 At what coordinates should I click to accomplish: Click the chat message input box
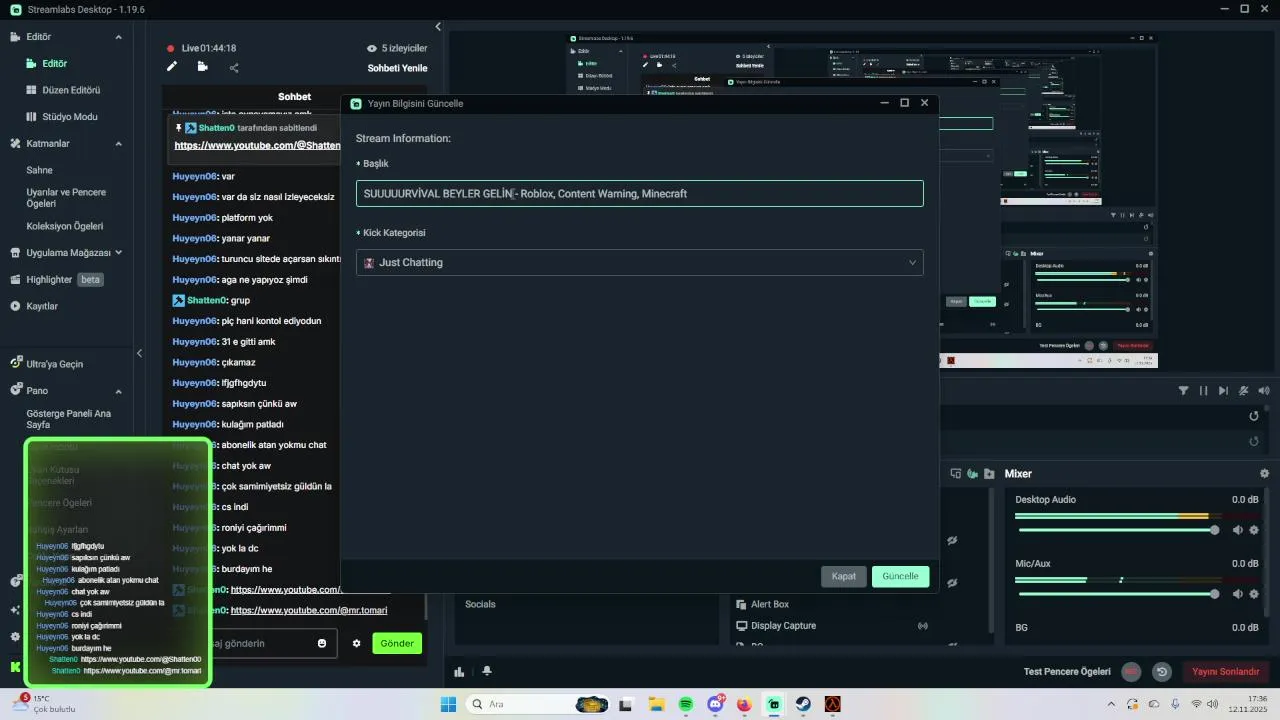262,643
